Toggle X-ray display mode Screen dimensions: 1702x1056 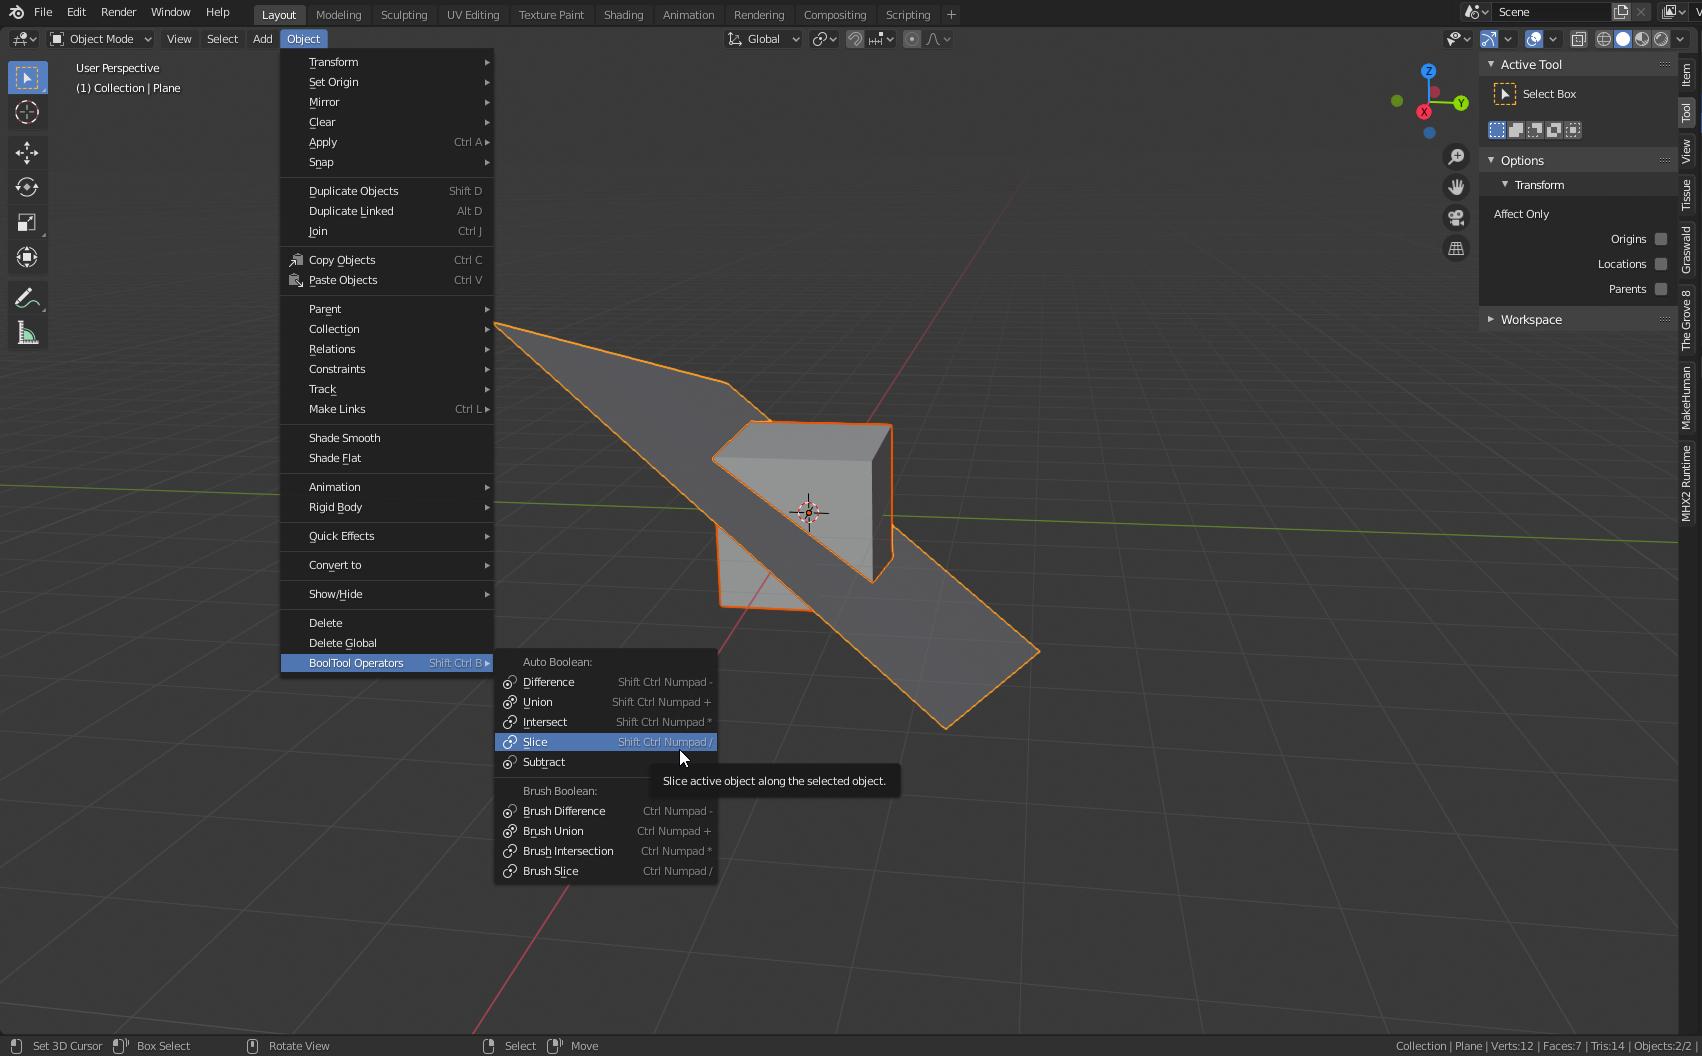coord(1578,39)
